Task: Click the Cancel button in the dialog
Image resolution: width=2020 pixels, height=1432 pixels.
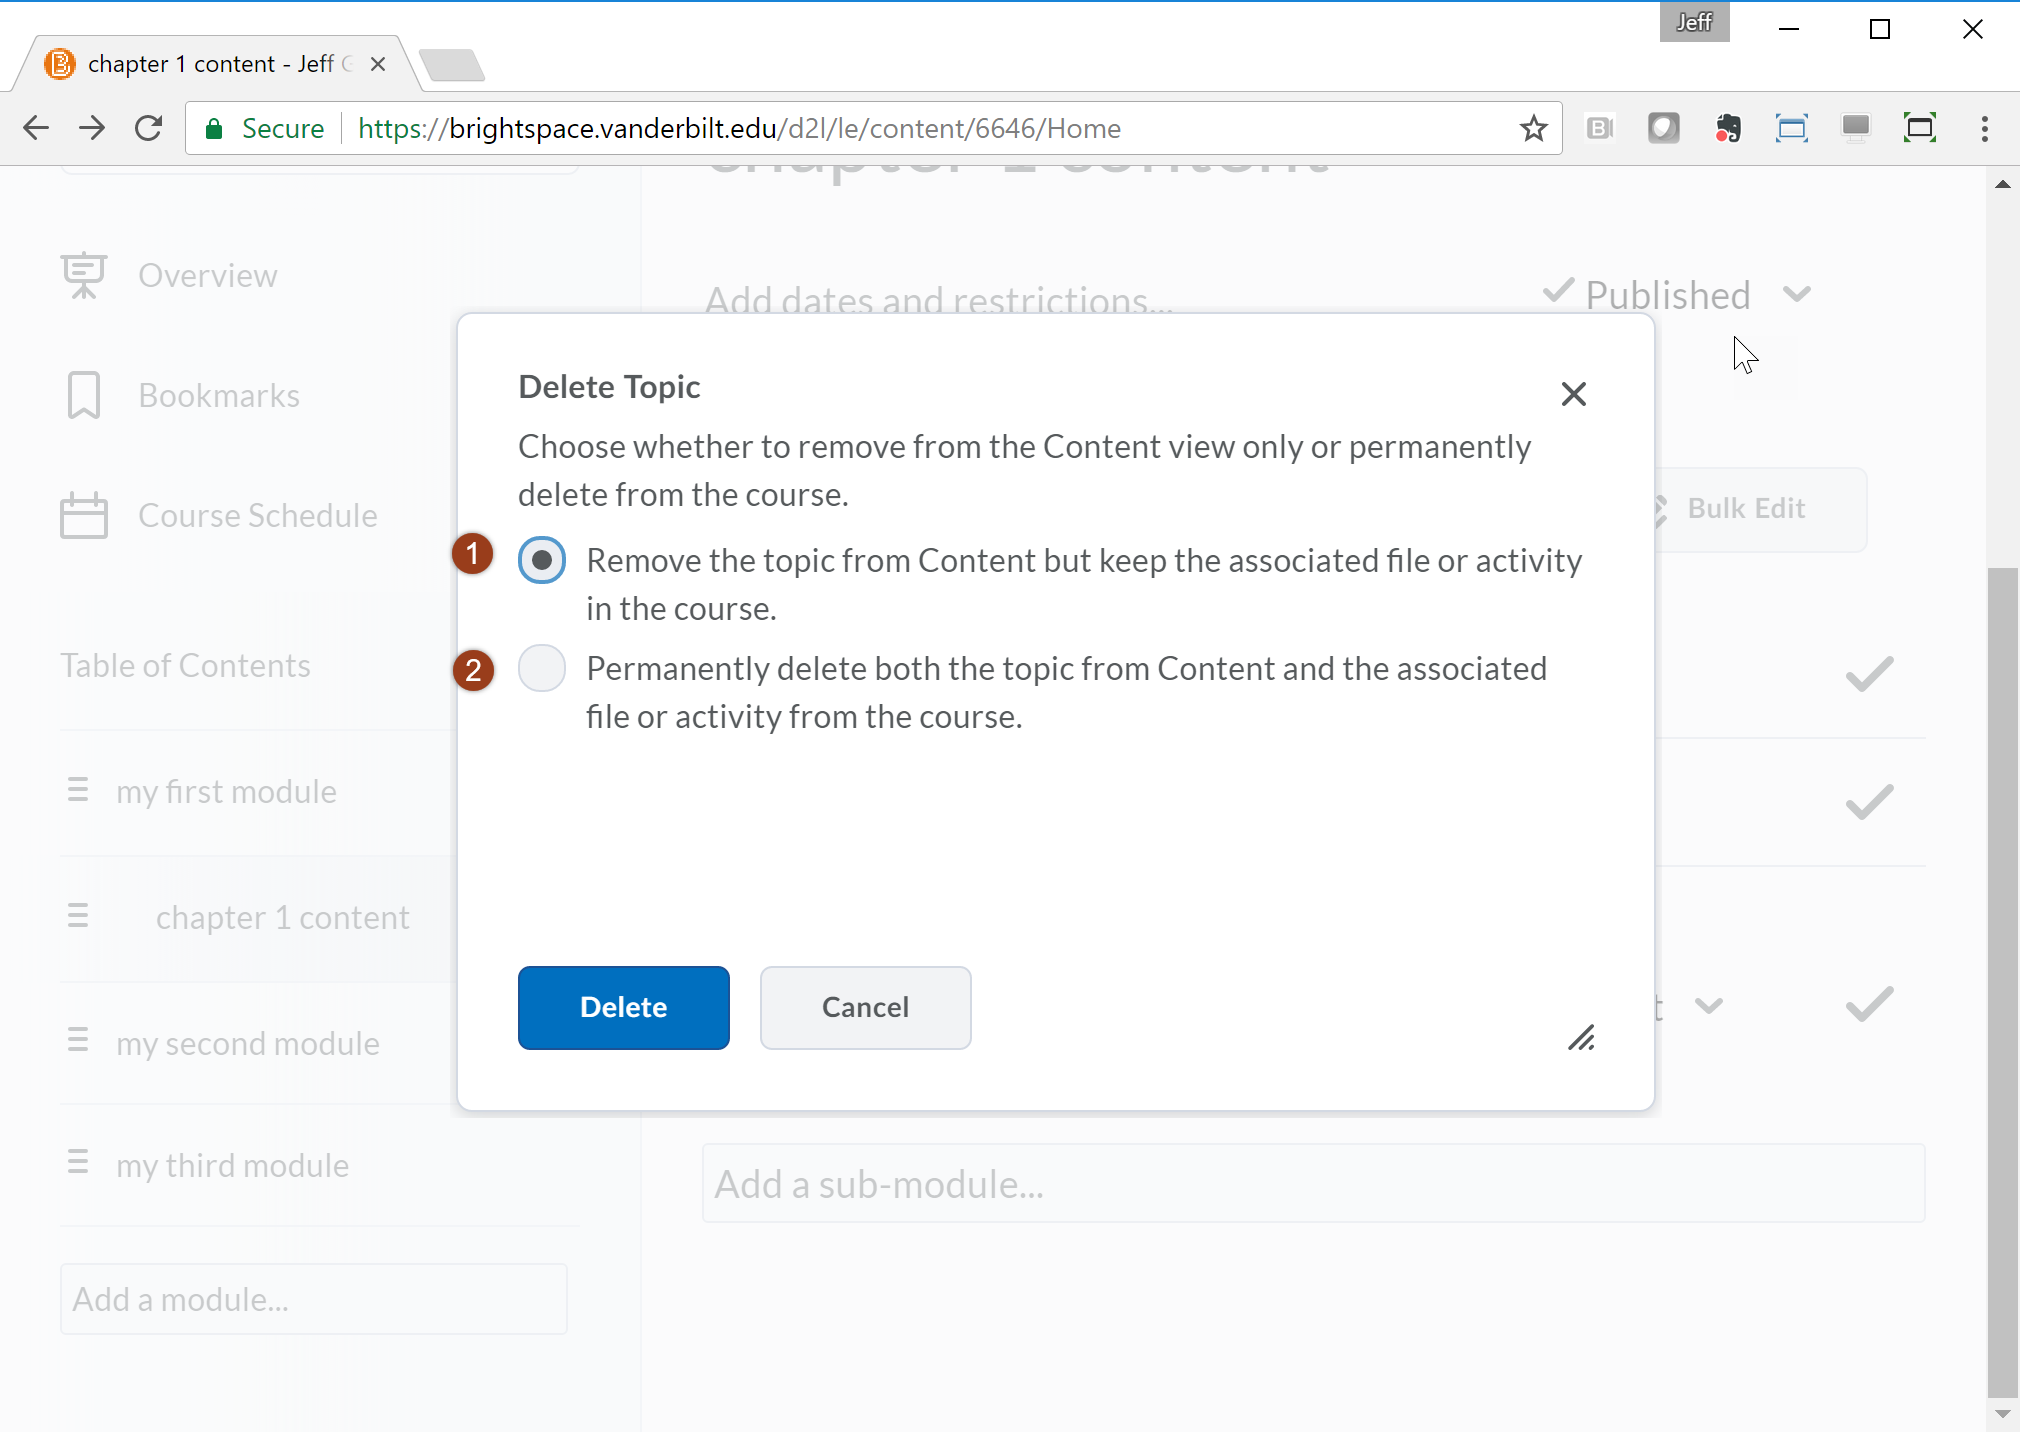Action: [x=866, y=1007]
